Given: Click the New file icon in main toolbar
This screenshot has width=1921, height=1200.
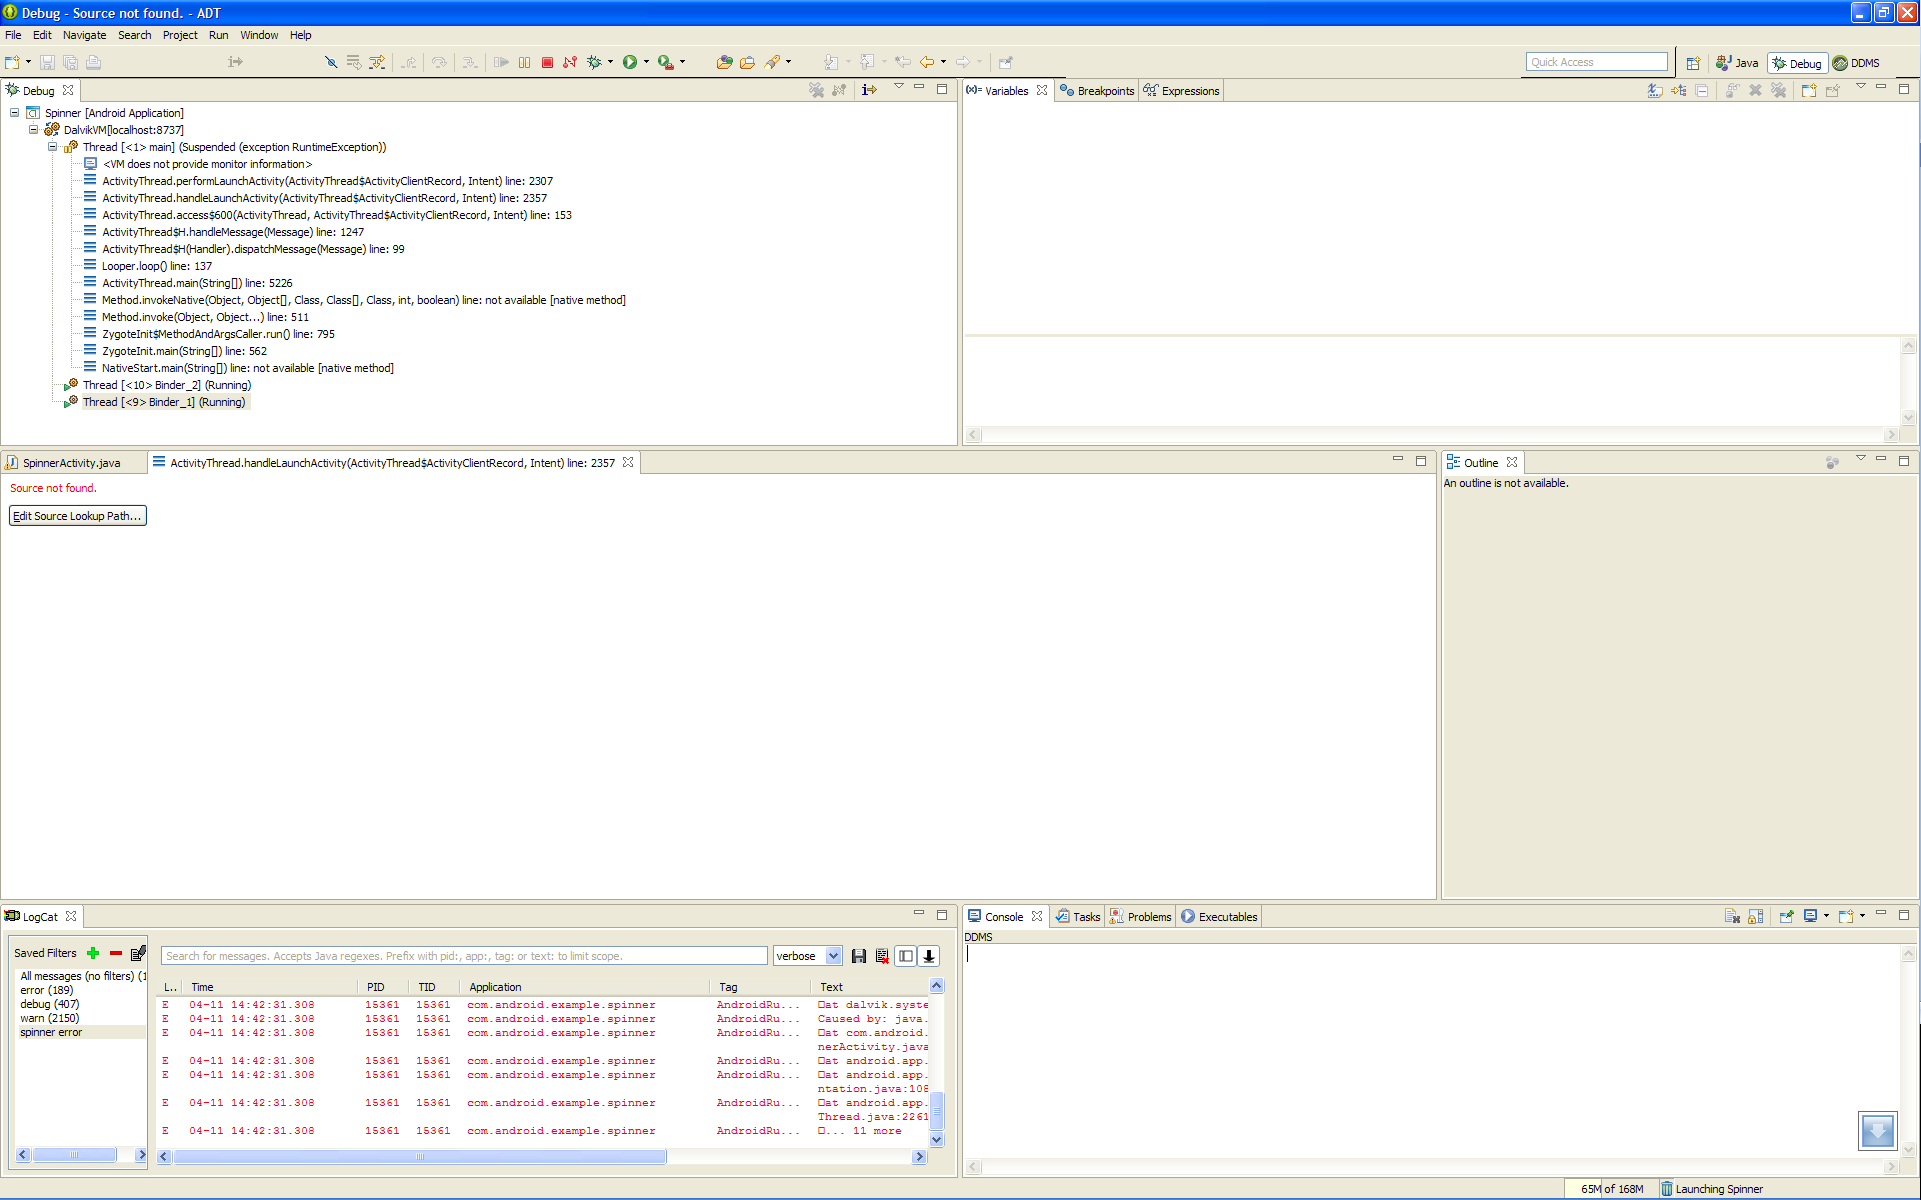Looking at the screenshot, I should tap(12, 62).
